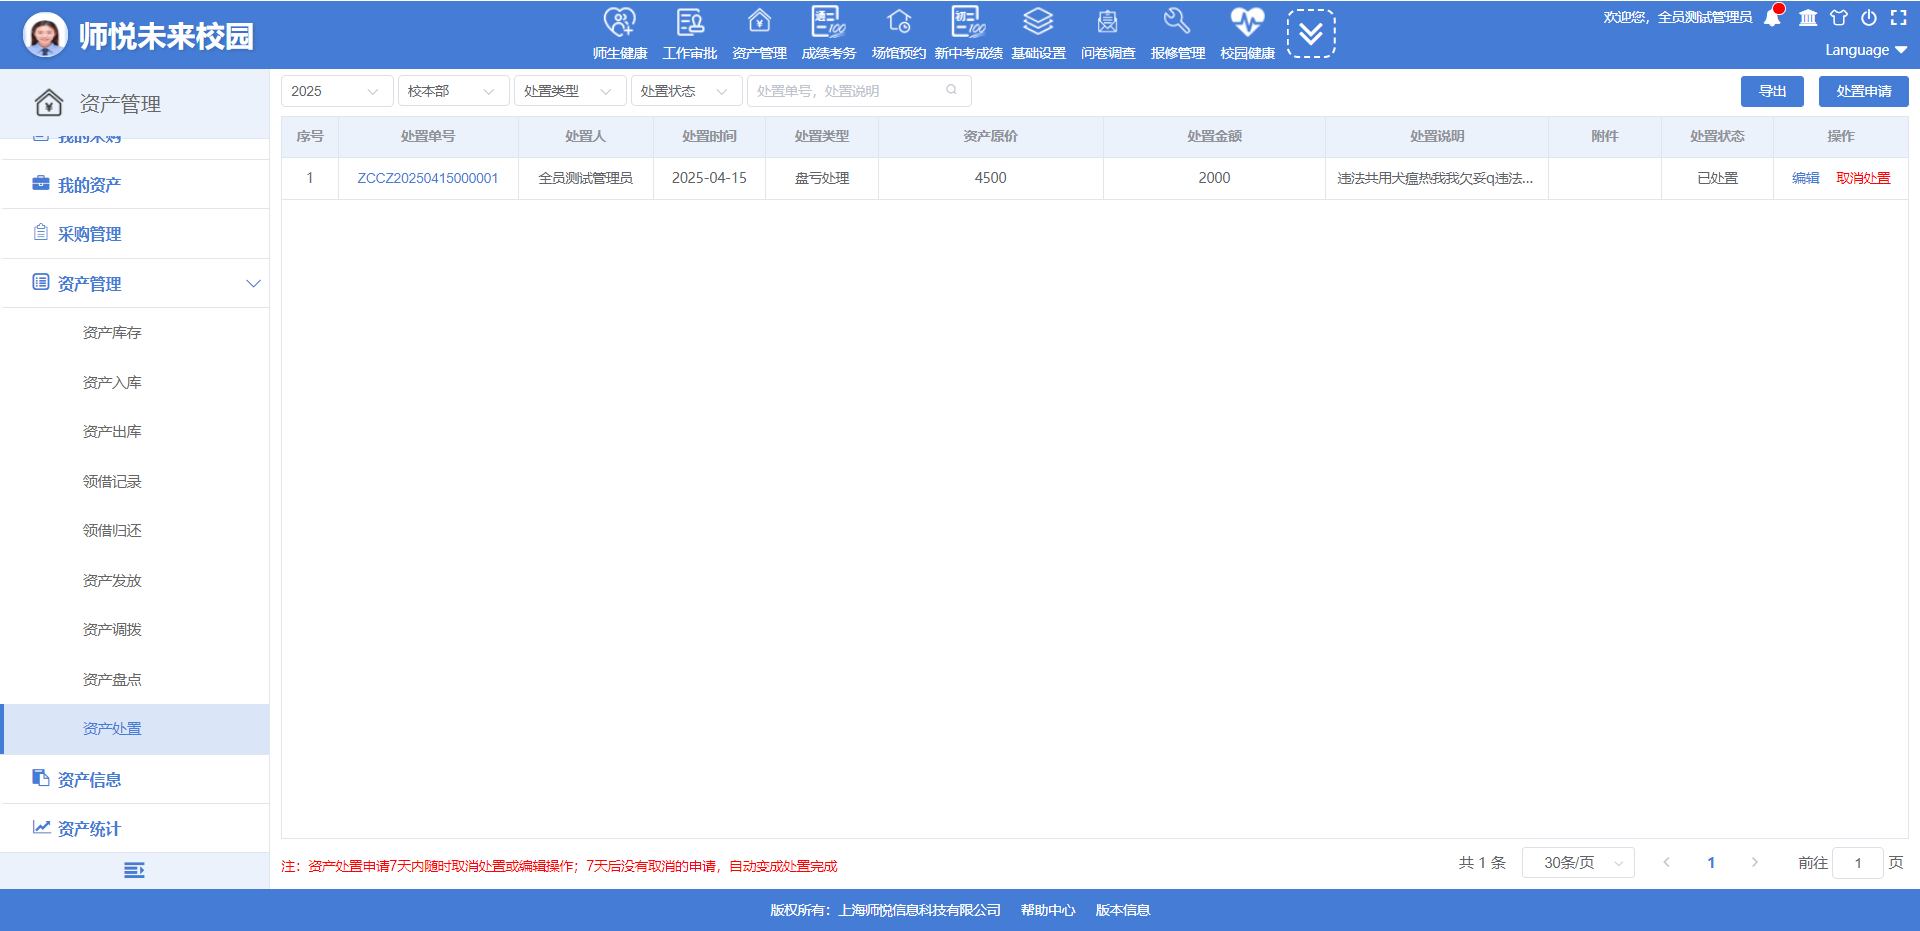Open the 校园健康 module icon

[x=1247, y=23]
